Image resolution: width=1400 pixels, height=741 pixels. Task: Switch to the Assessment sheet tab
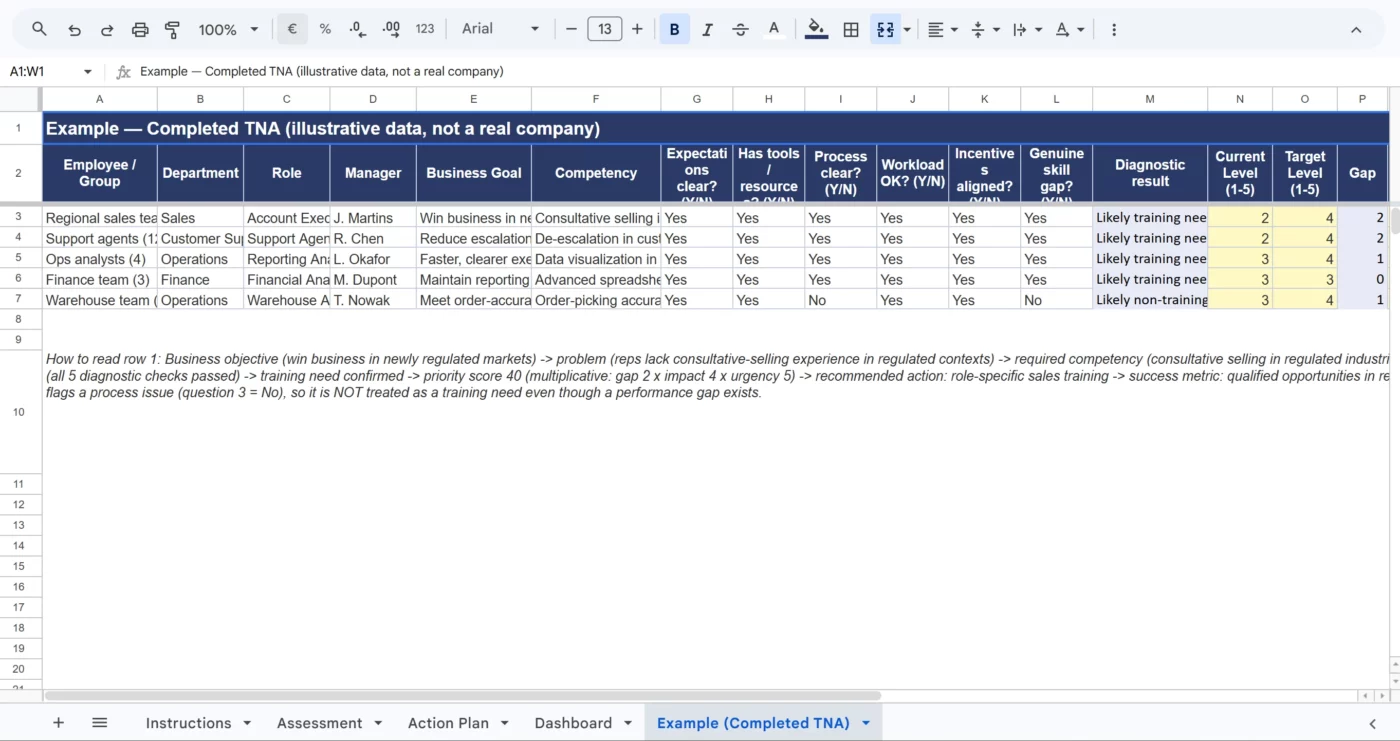[x=319, y=723]
